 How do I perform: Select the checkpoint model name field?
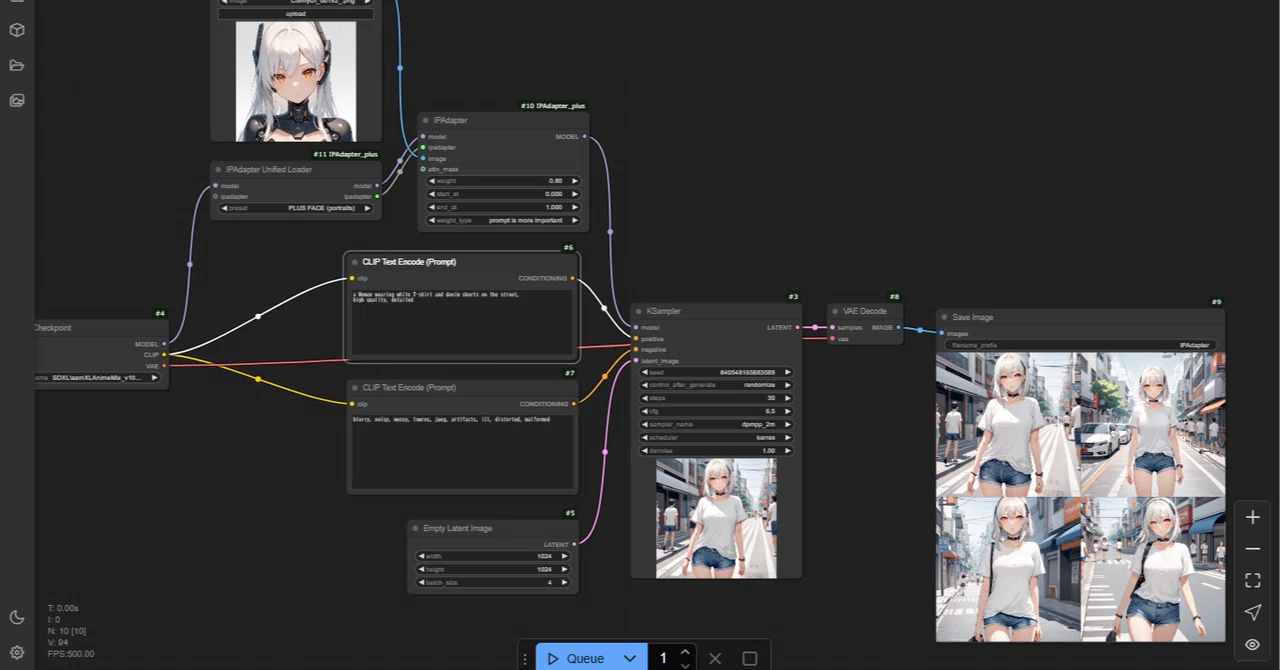tap(97, 378)
